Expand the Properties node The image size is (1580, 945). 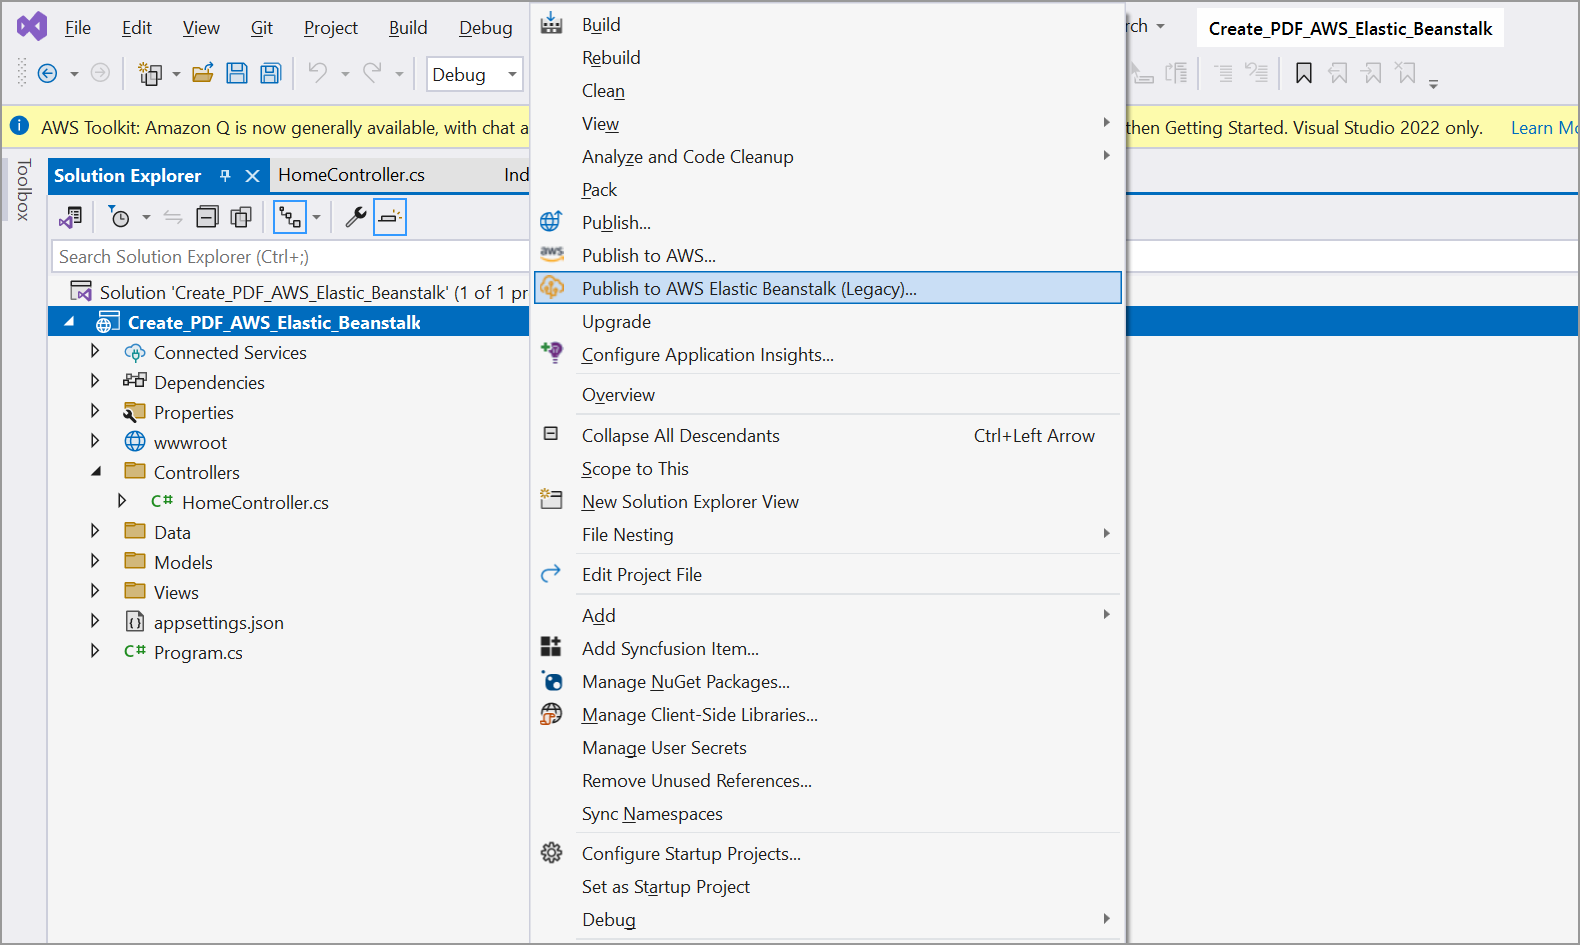click(x=95, y=411)
